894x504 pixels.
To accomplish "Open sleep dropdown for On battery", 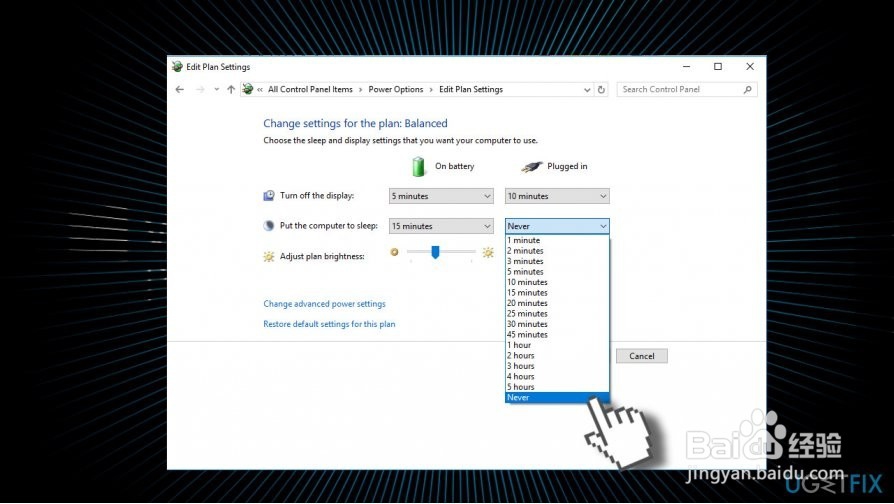I will click(441, 226).
